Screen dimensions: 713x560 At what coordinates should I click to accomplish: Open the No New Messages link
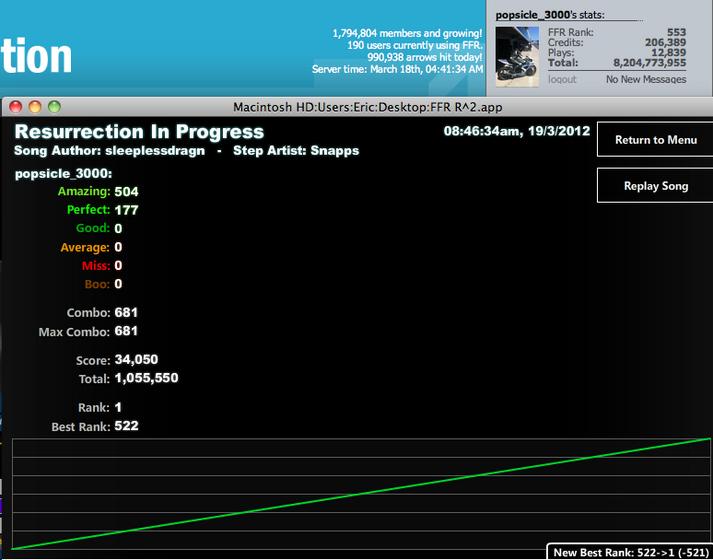tap(646, 80)
